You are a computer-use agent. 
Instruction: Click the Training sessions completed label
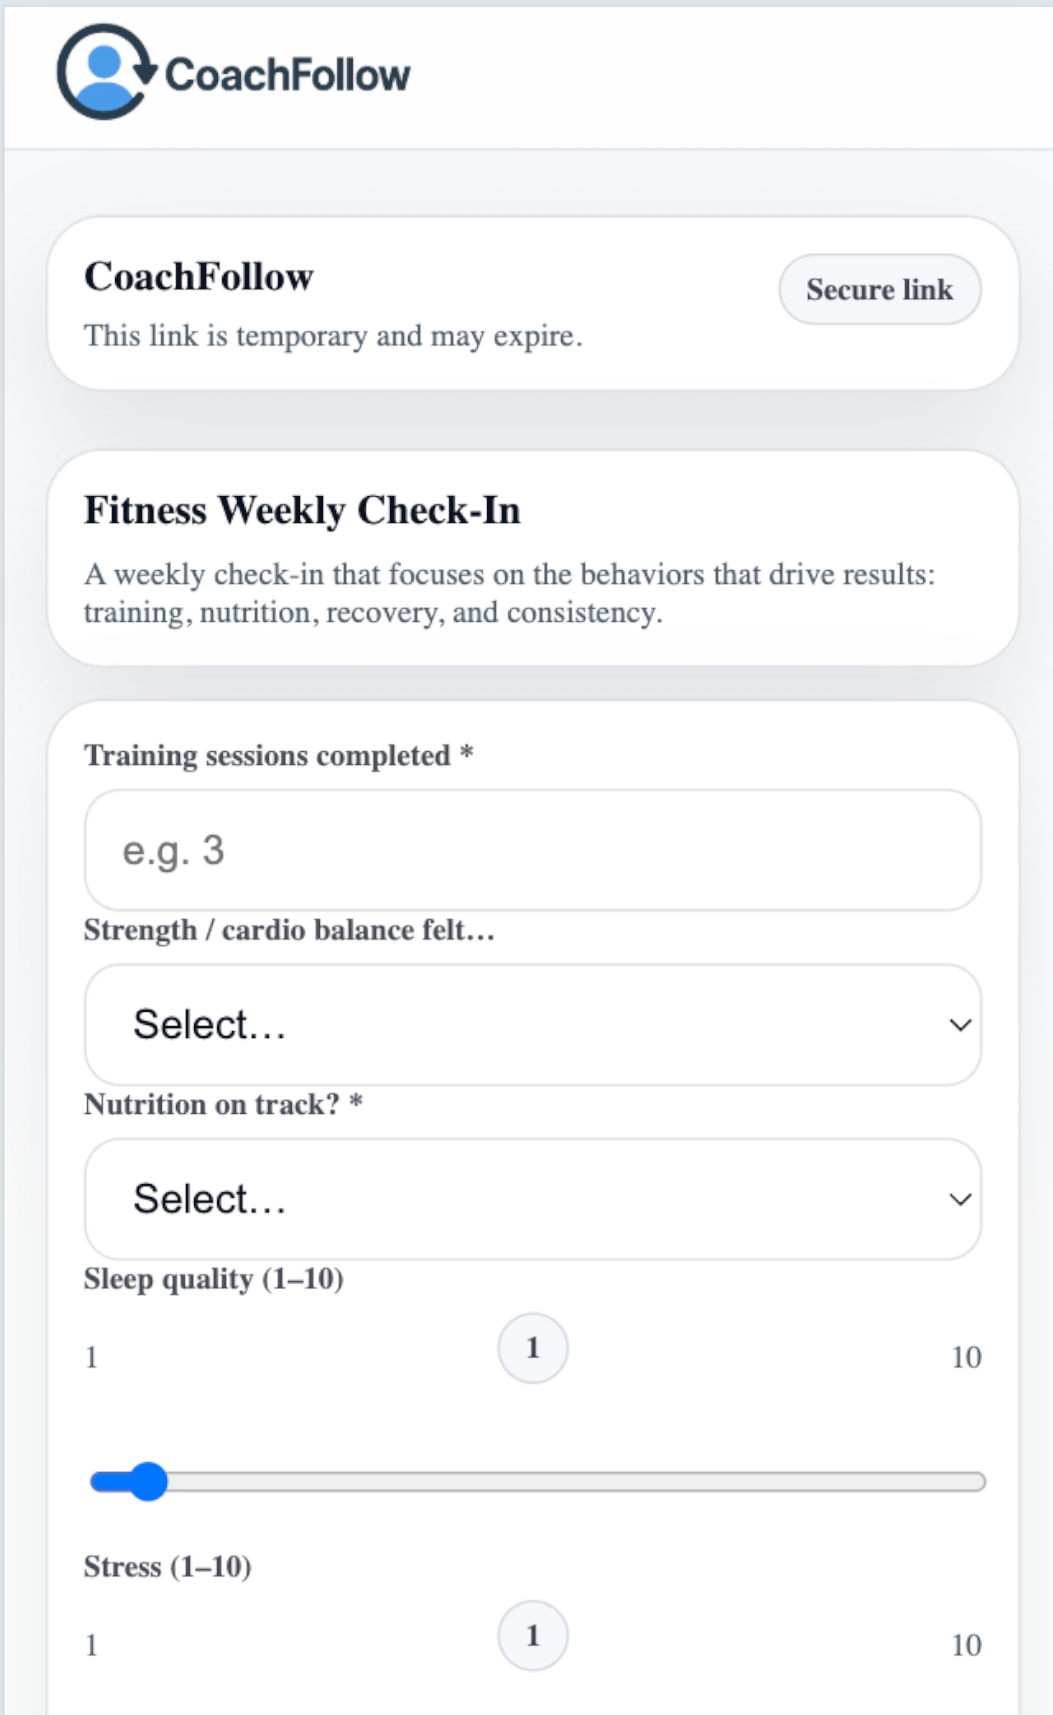tap(267, 755)
